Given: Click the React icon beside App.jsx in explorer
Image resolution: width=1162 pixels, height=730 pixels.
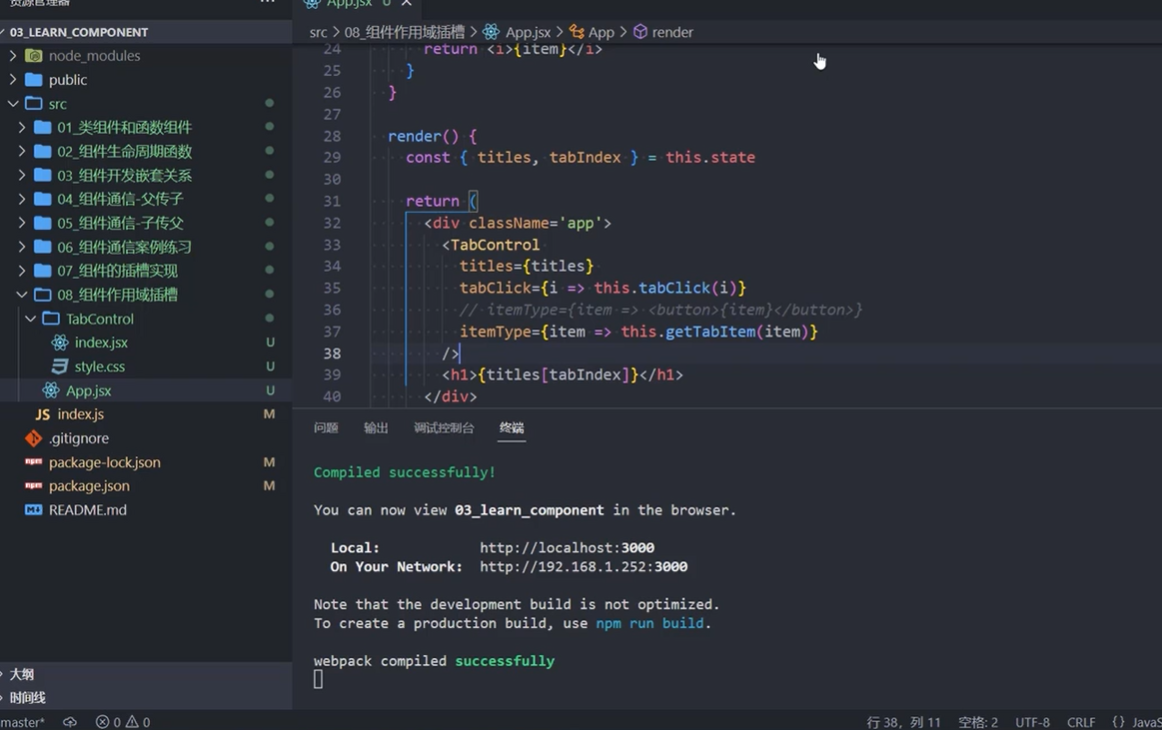Looking at the screenshot, I should pyautogui.click(x=51, y=390).
